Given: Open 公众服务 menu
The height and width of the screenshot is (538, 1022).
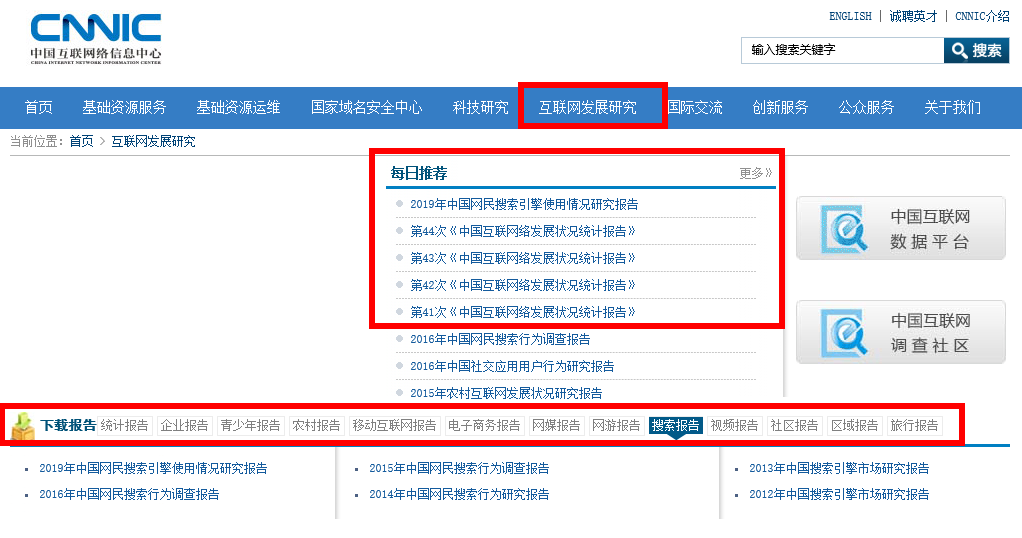Looking at the screenshot, I should 866,108.
